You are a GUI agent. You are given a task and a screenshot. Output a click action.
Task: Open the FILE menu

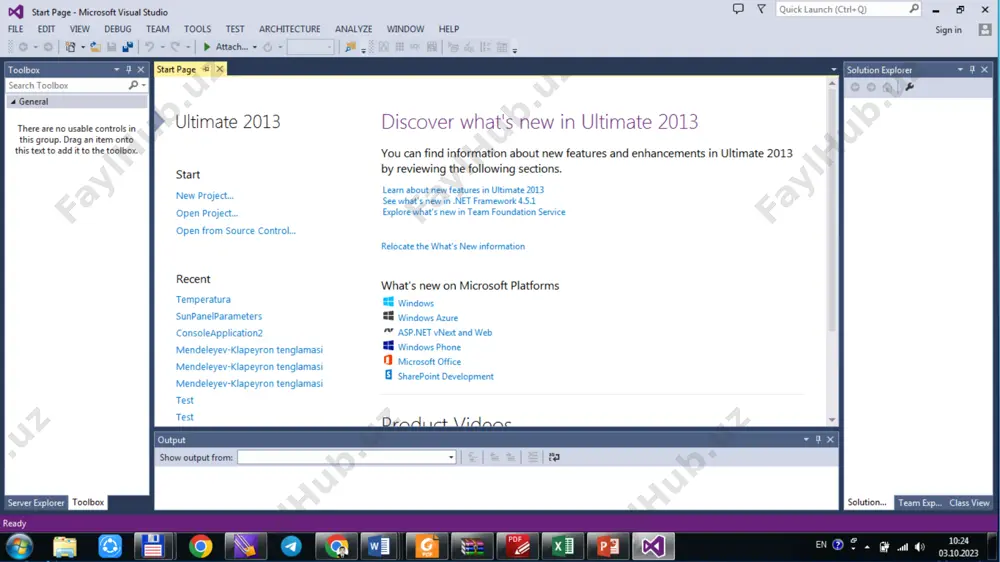point(15,29)
